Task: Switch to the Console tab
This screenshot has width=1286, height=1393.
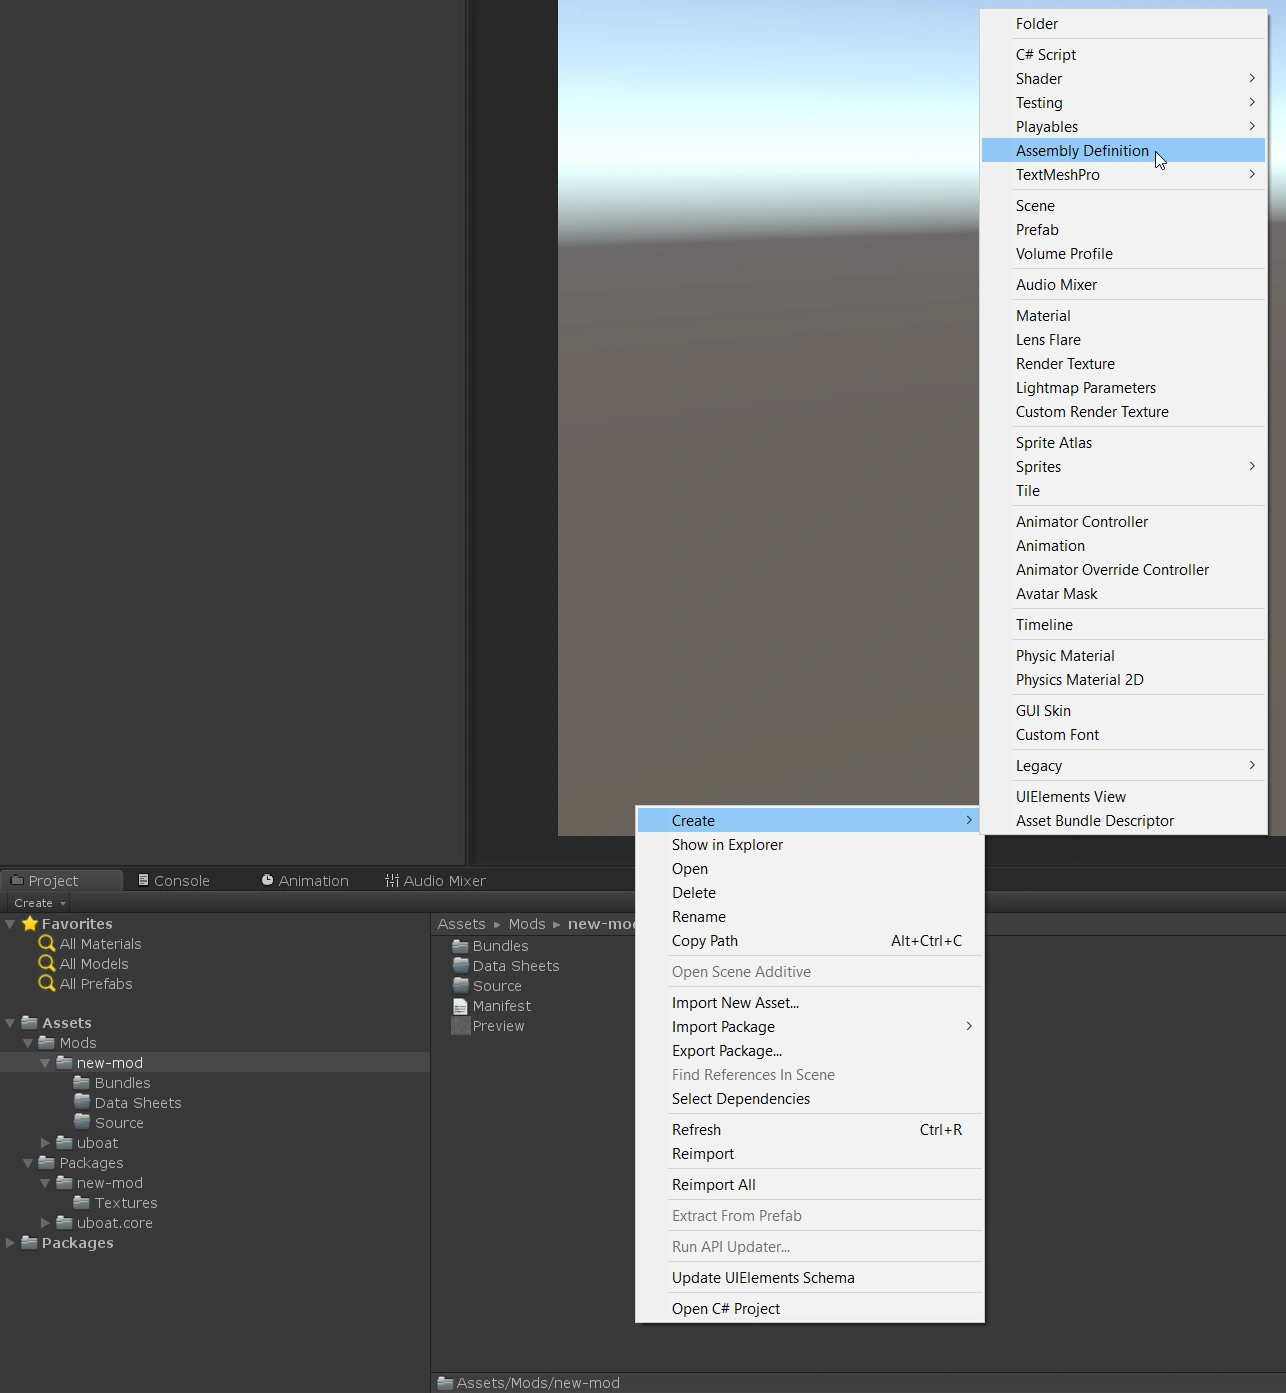Action: pos(174,880)
